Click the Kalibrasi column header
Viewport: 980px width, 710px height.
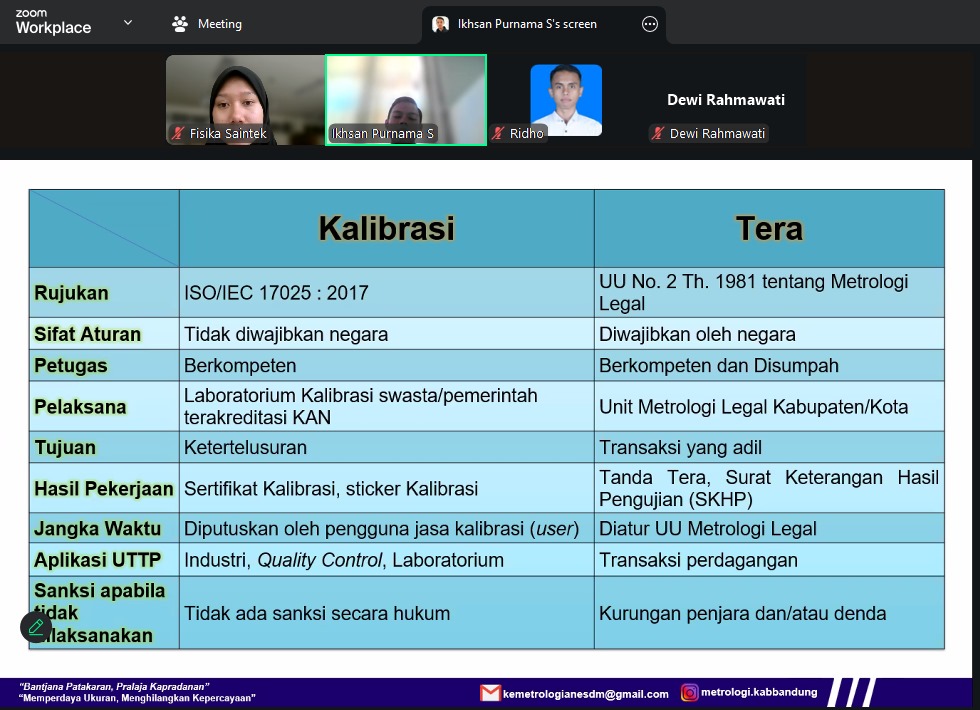(x=386, y=228)
